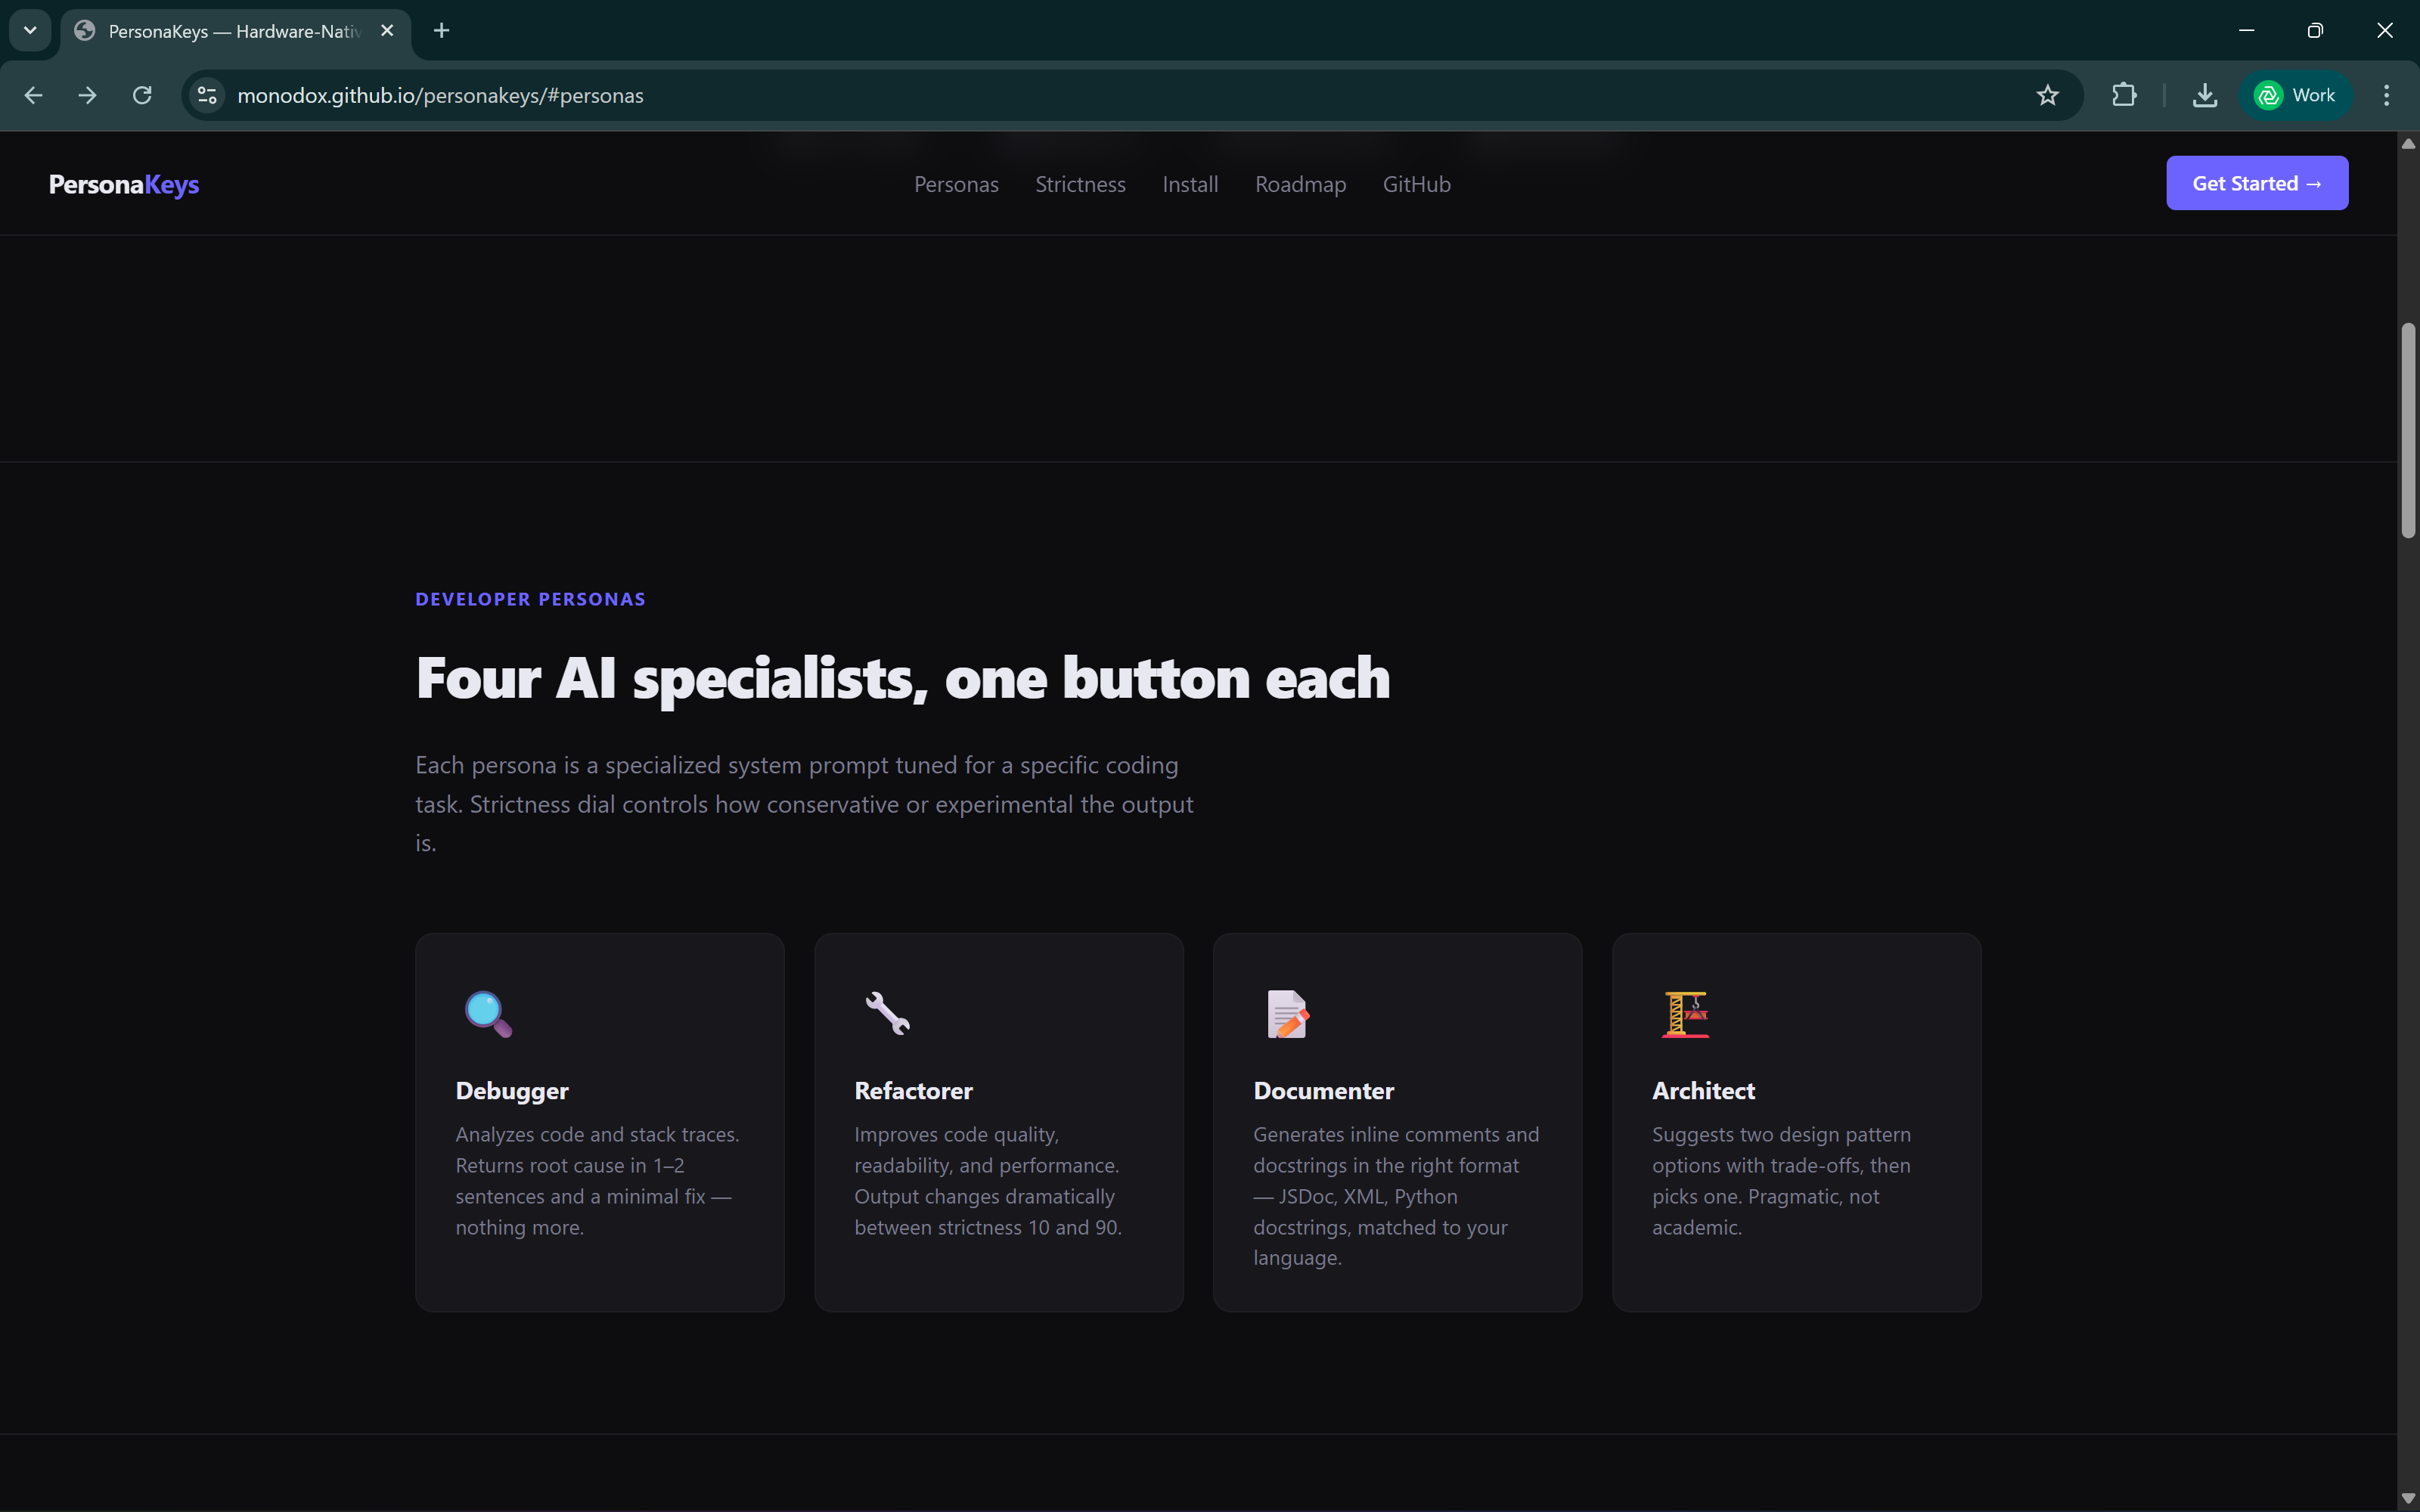Viewport: 2420px width, 1512px height.
Task: Click the Architect crane icon
Action: click(1685, 1014)
